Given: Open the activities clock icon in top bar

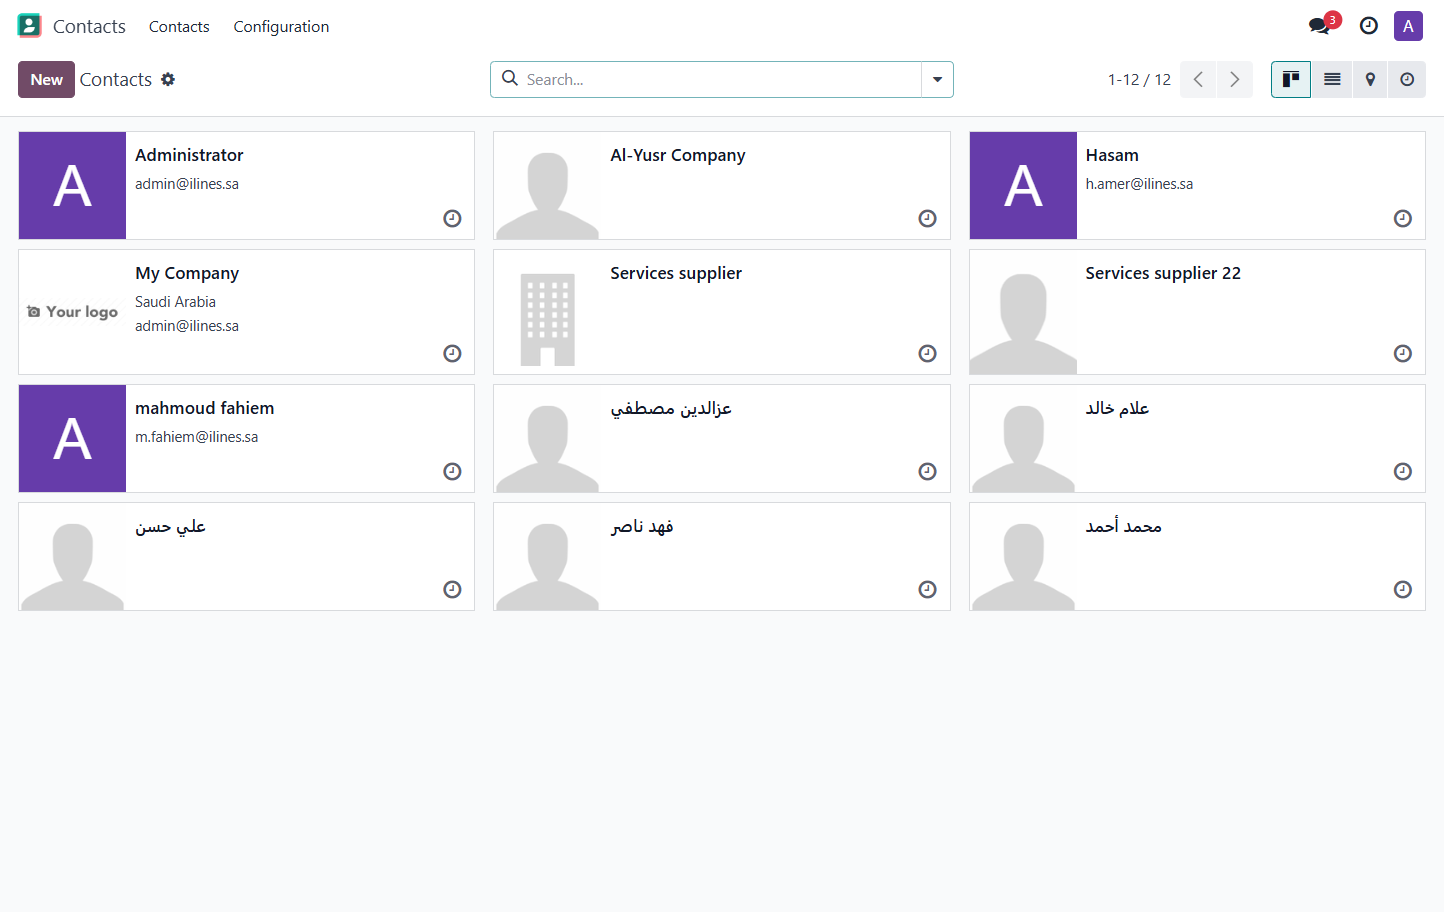Looking at the screenshot, I should pyautogui.click(x=1369, y=26).
